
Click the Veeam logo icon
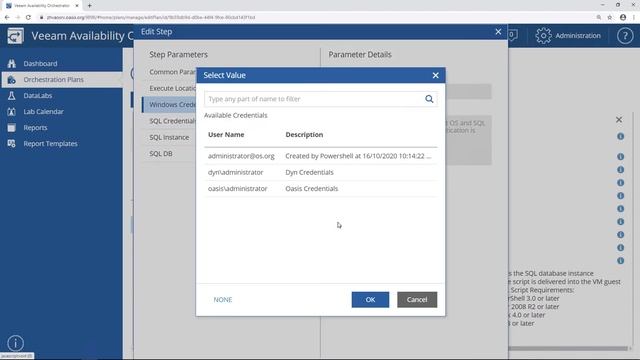15,36
